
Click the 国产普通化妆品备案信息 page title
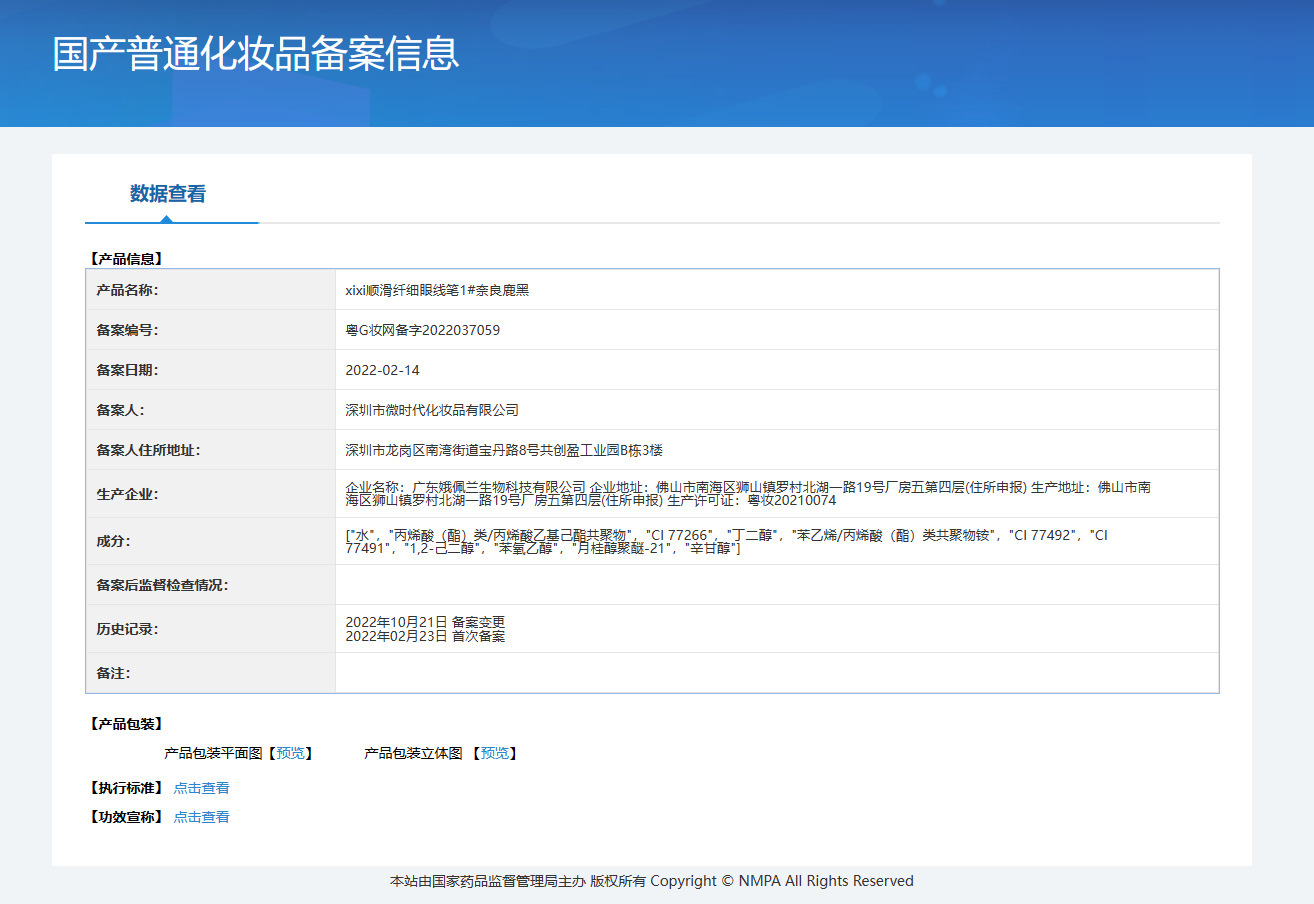tap(256, 54)
